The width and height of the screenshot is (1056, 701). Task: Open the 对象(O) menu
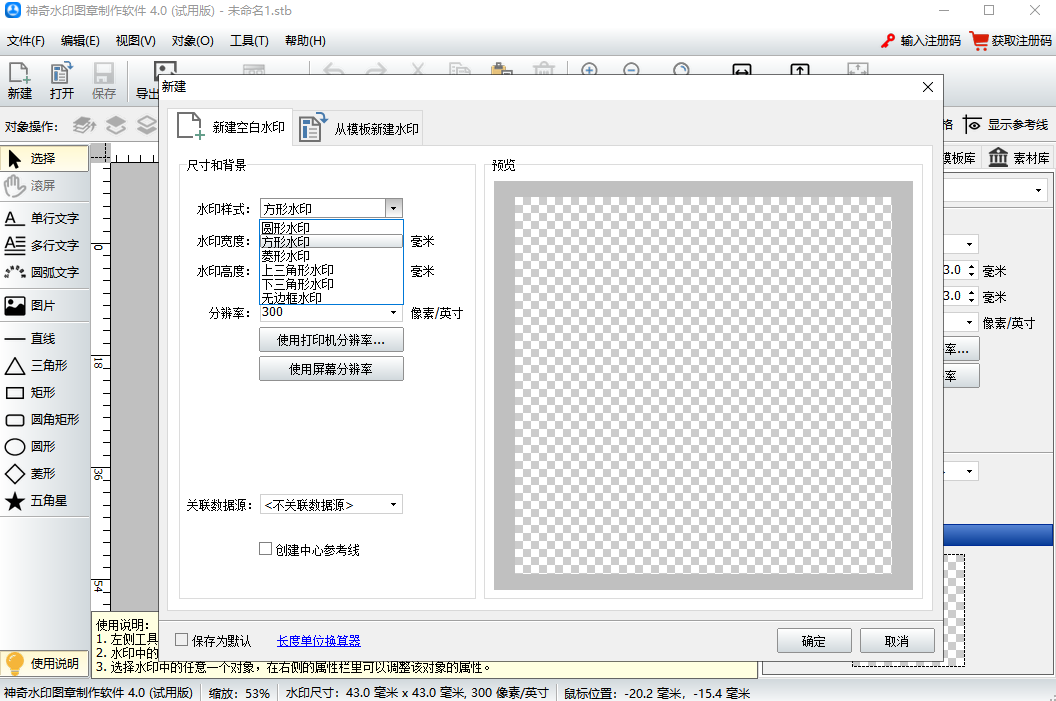pos(193,41)
